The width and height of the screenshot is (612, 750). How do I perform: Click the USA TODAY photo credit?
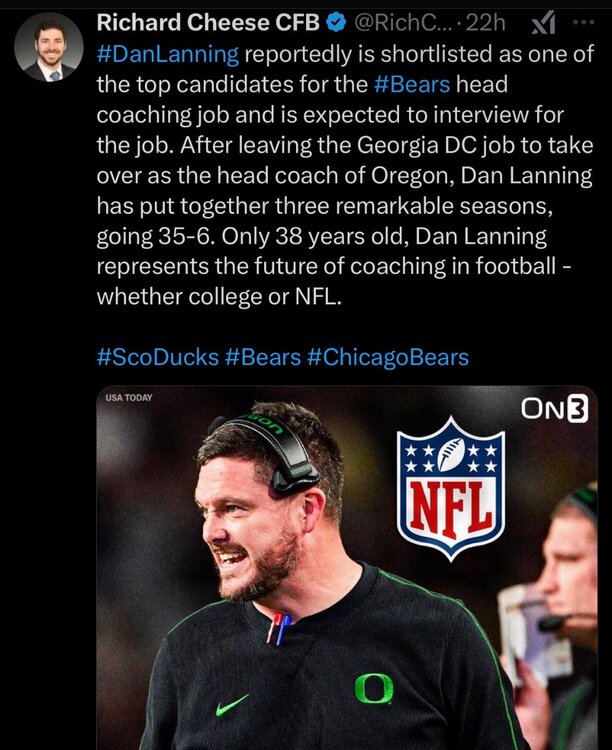pyautogui.click(x=129, y=399)
